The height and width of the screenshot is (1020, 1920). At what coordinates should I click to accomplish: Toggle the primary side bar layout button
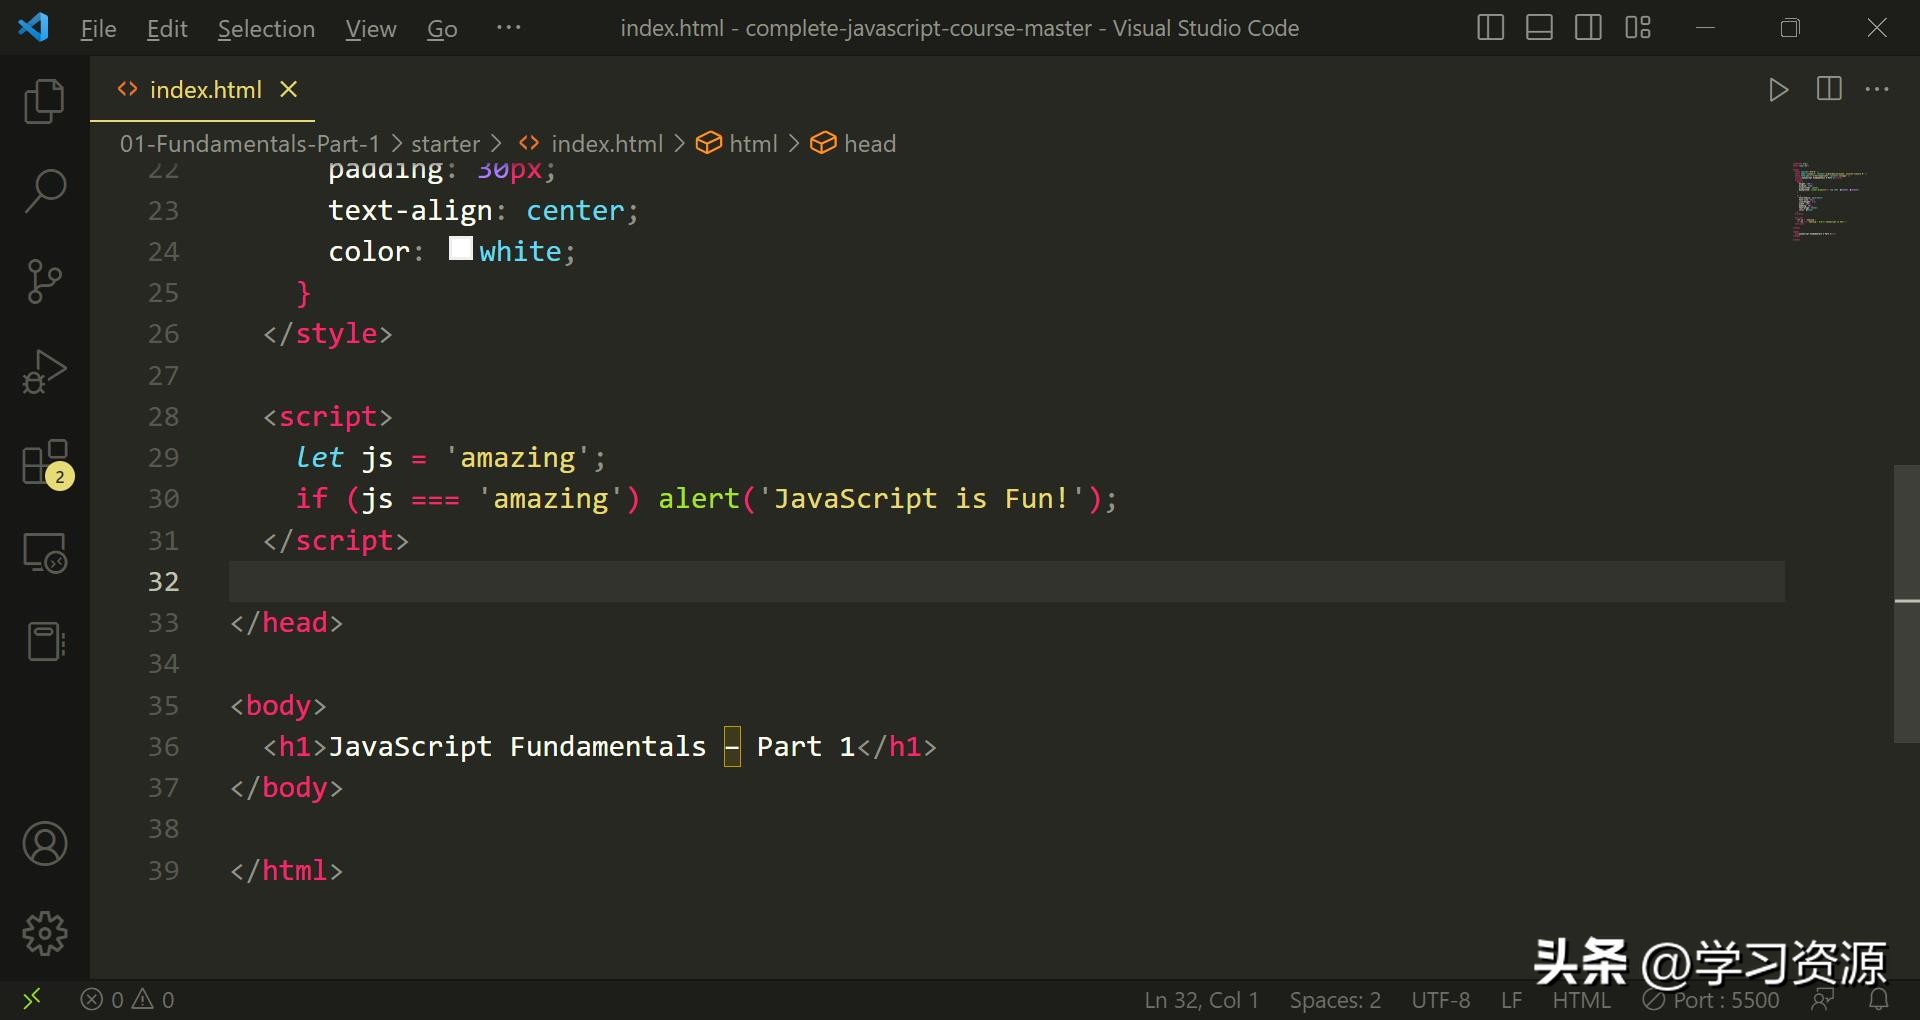point(1490,28)
